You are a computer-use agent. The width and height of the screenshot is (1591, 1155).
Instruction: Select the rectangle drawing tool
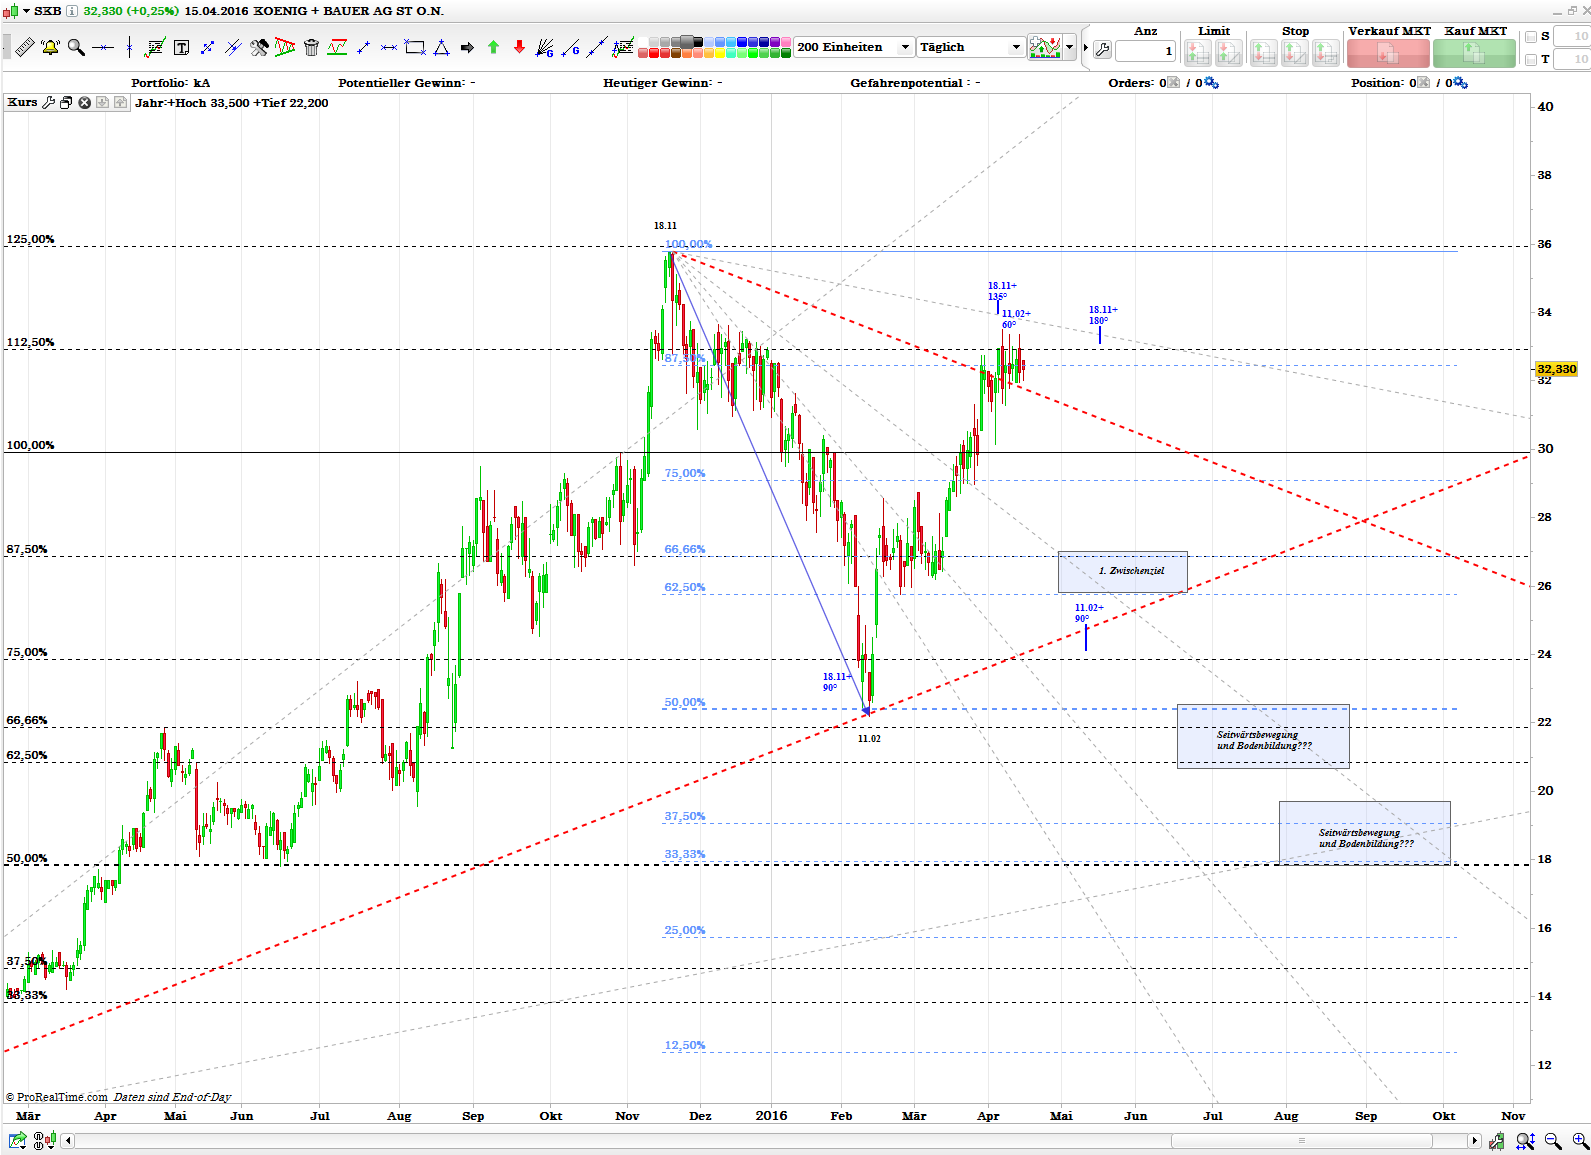click(415, 47)
